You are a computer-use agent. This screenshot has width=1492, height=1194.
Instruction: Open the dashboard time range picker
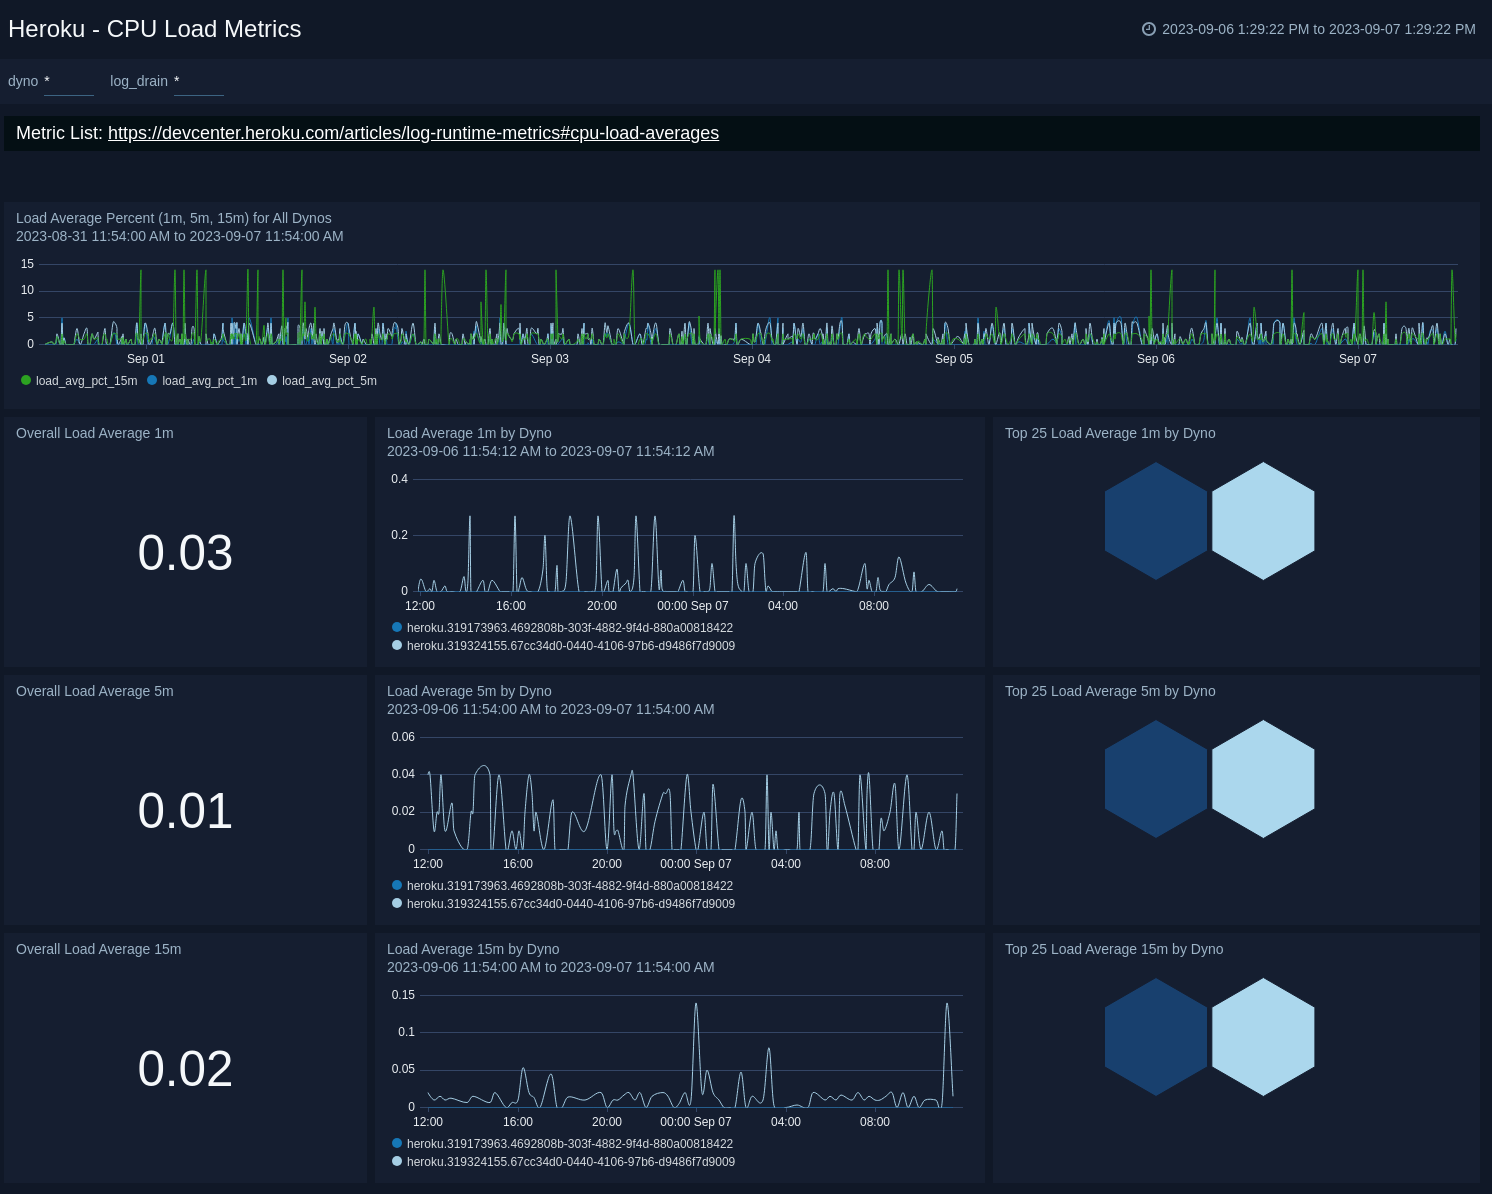(1310, 29)
